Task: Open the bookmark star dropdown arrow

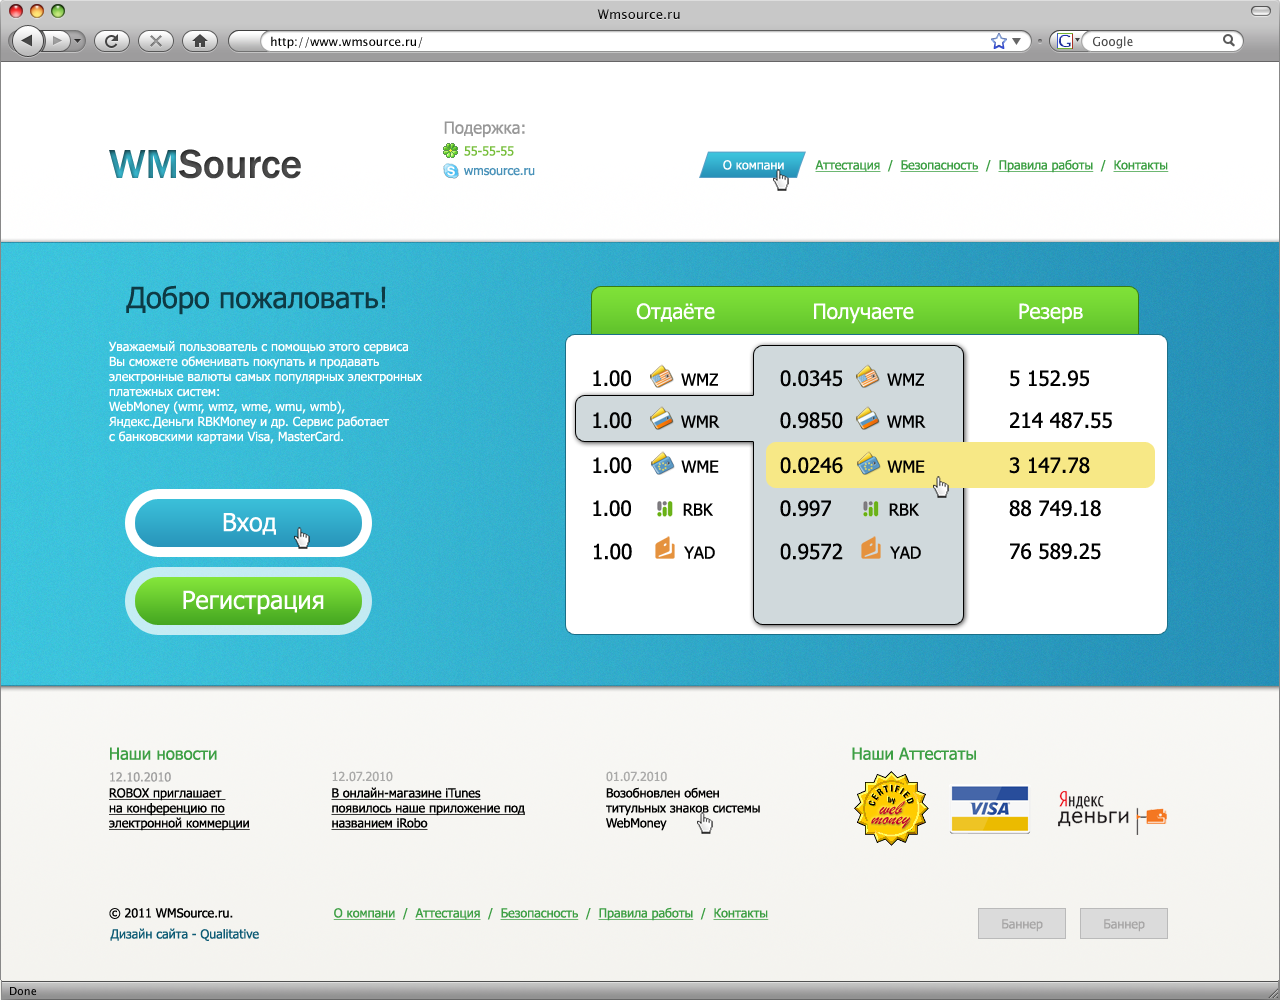Action: click(x=1016, y=41)
